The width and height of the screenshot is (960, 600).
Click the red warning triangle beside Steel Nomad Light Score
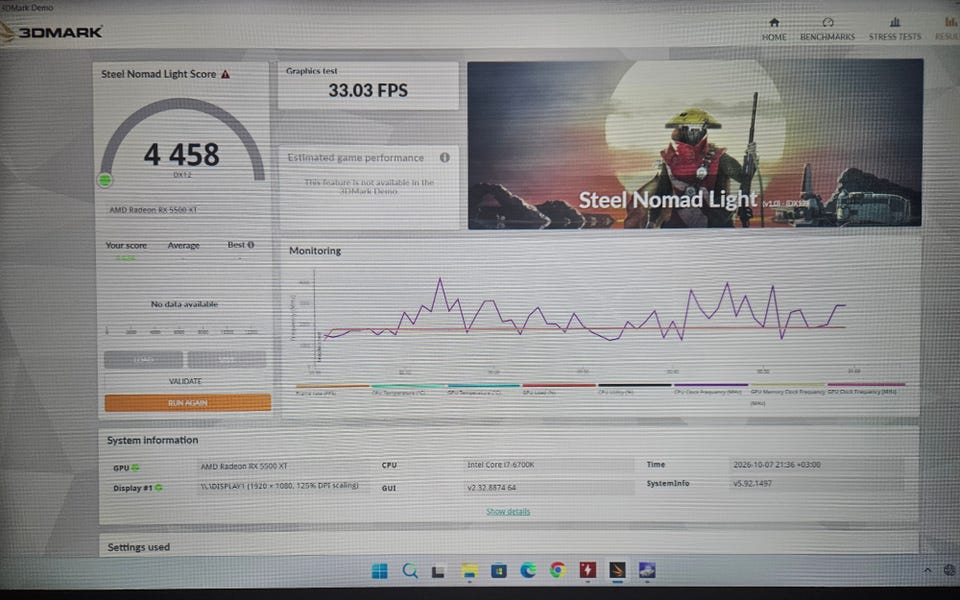[x=225, y=74]
